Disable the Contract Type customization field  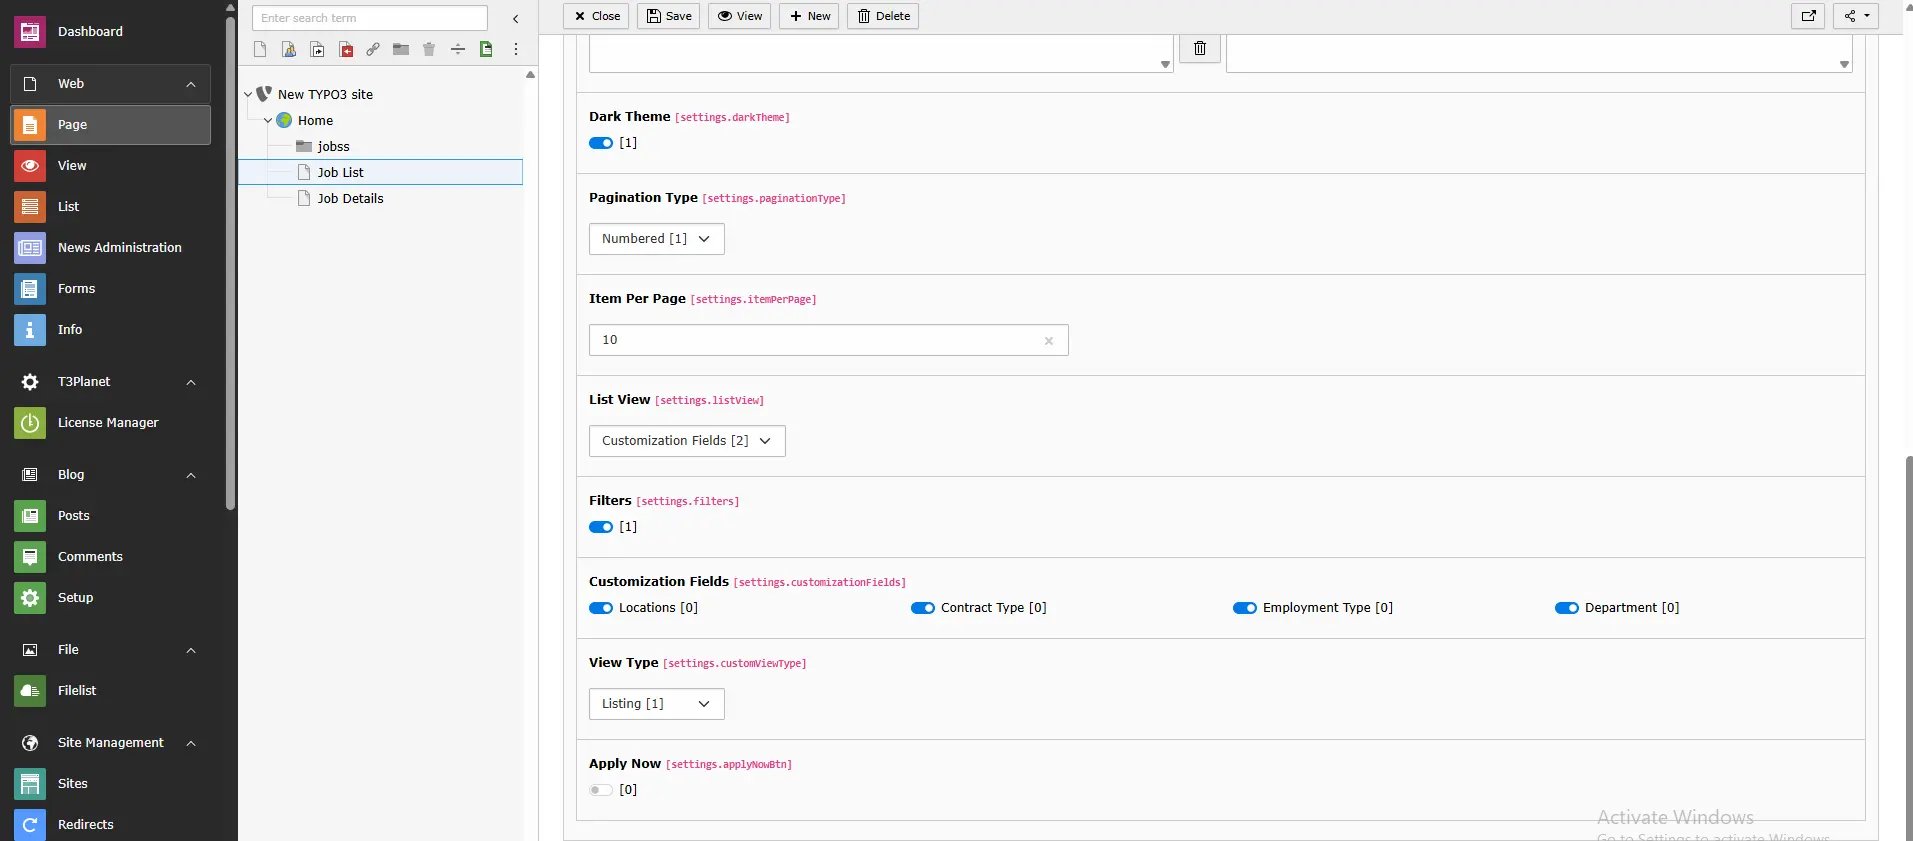coord(923,608)
